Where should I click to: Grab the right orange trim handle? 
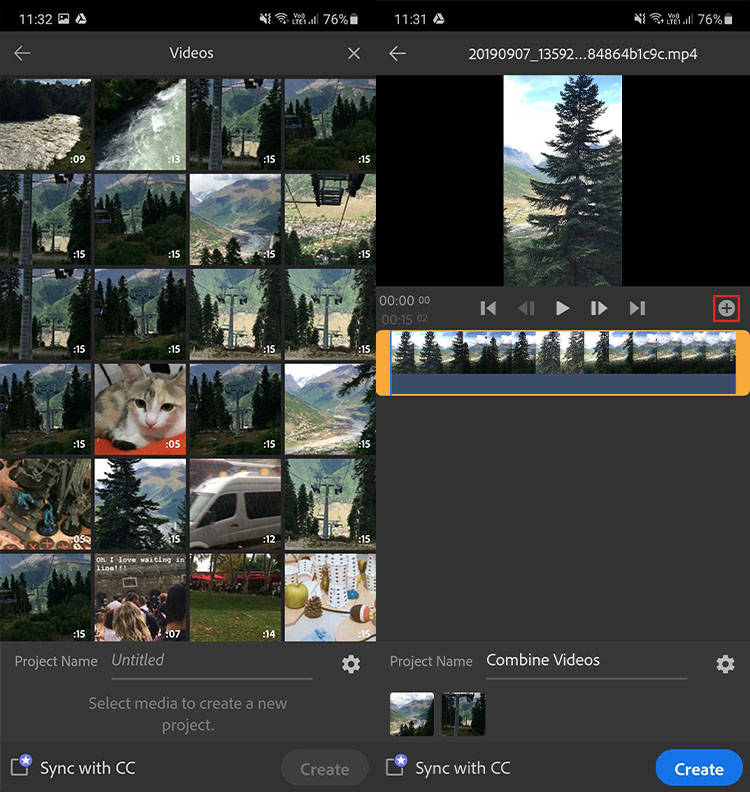coord(743,363)
